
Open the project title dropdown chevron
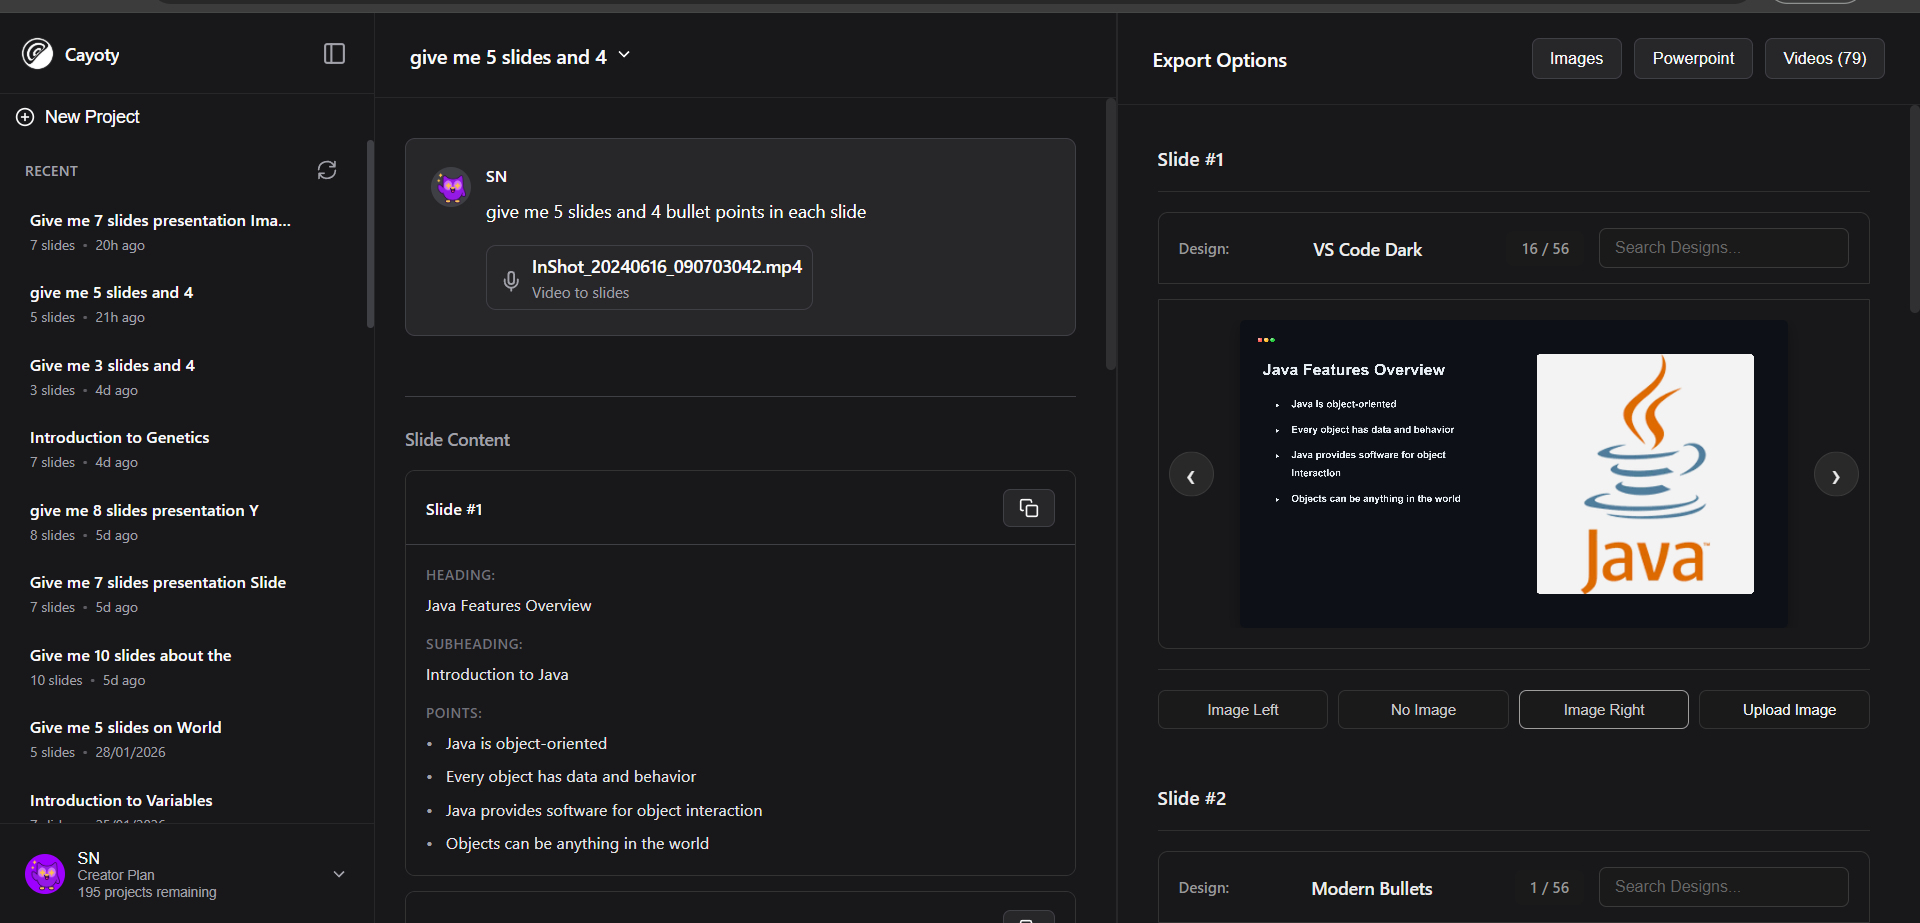[624, 55]
